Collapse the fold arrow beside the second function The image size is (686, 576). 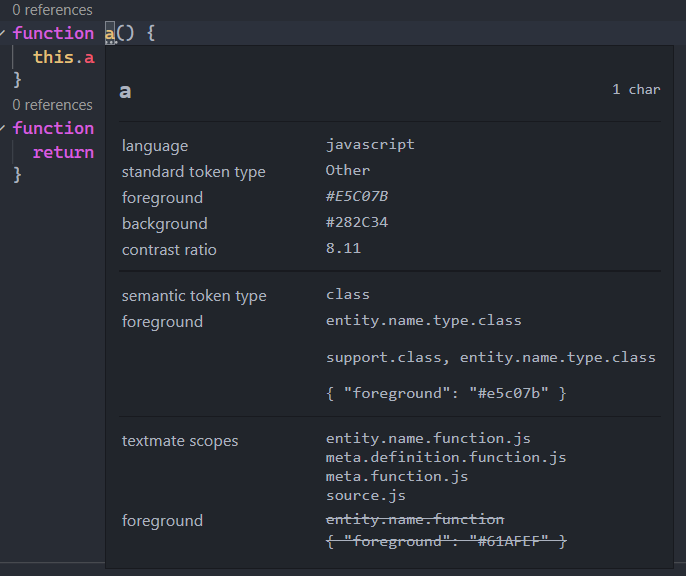click(3, 128)
